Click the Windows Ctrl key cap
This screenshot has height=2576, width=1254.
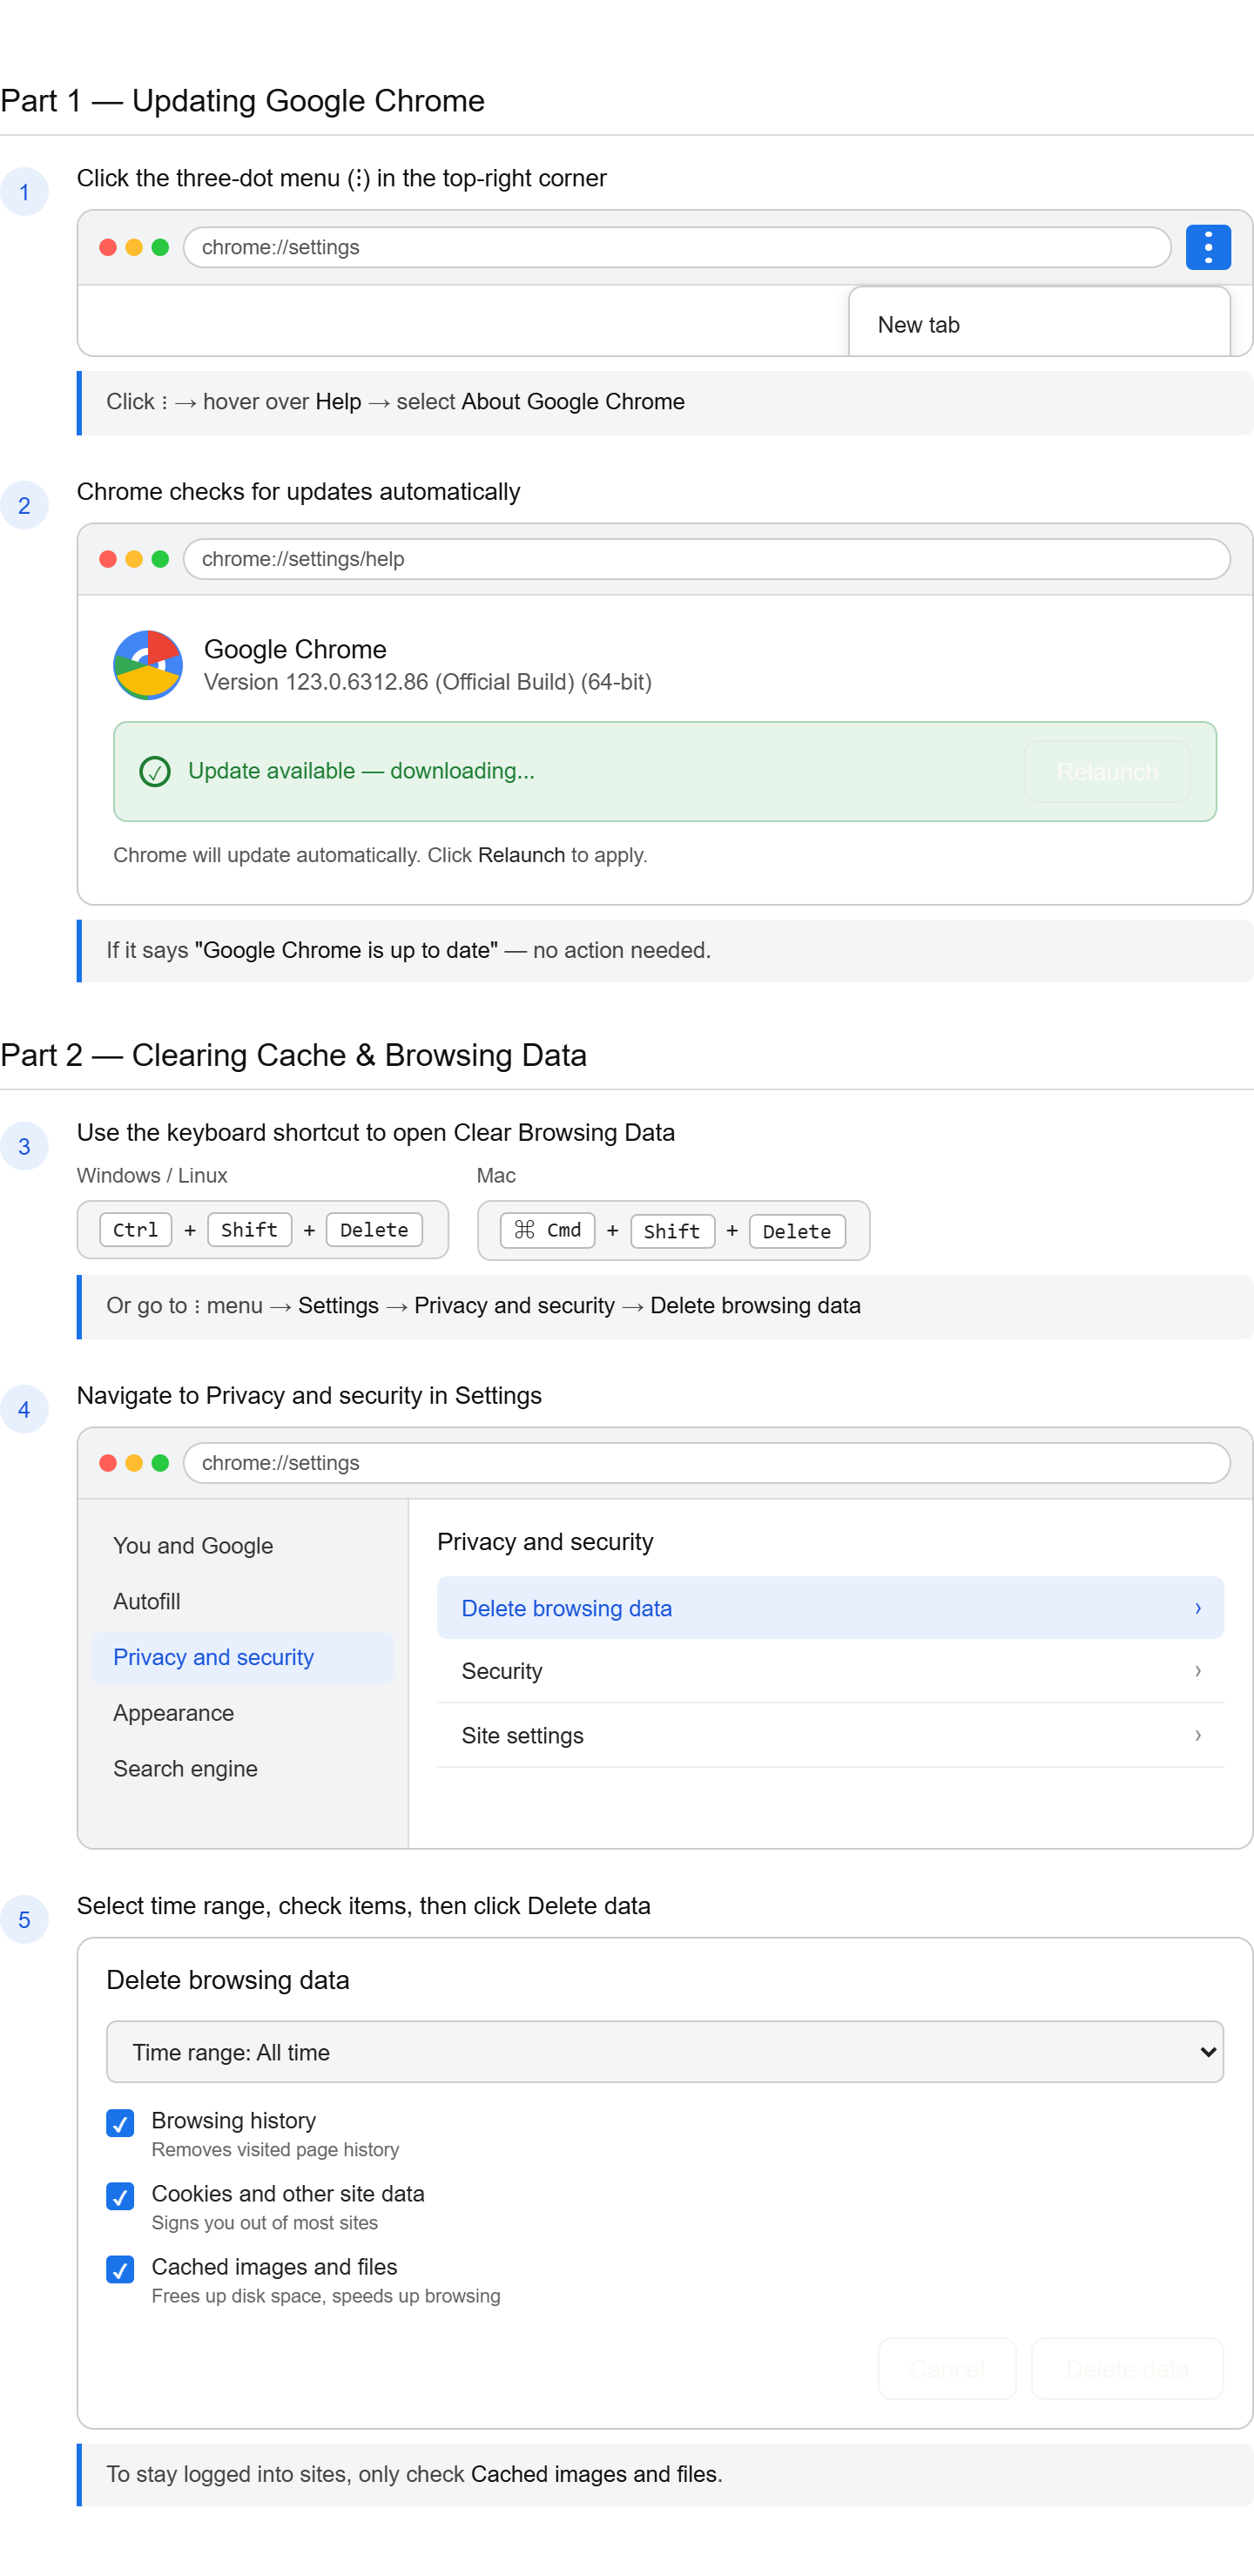click(136, 1229)
